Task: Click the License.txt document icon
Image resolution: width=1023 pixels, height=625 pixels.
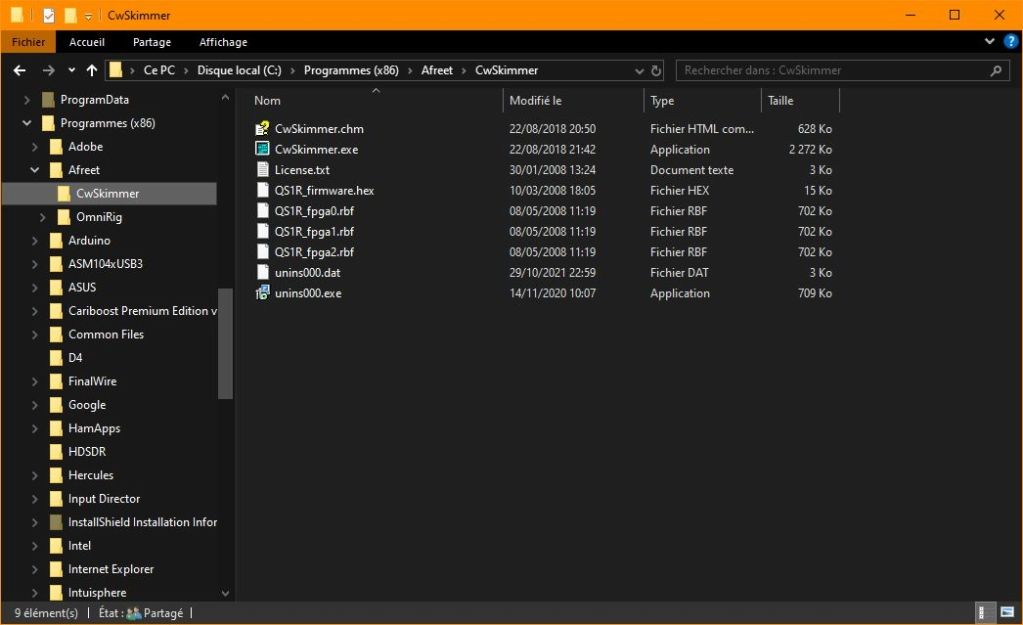Action: (263, 170)
